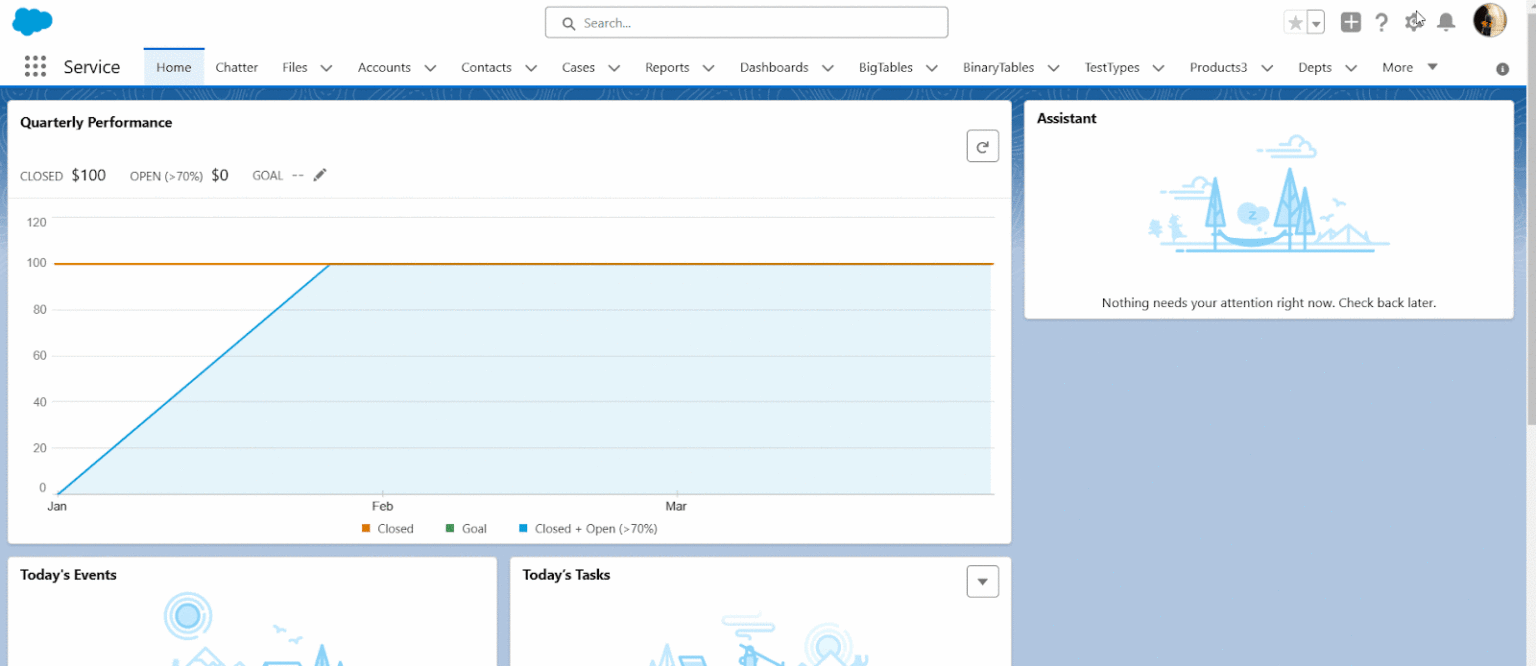Screen dimensions: 1536x666
Task: Expand the favorites list dropdown arrow
Action: point(1316,23)
